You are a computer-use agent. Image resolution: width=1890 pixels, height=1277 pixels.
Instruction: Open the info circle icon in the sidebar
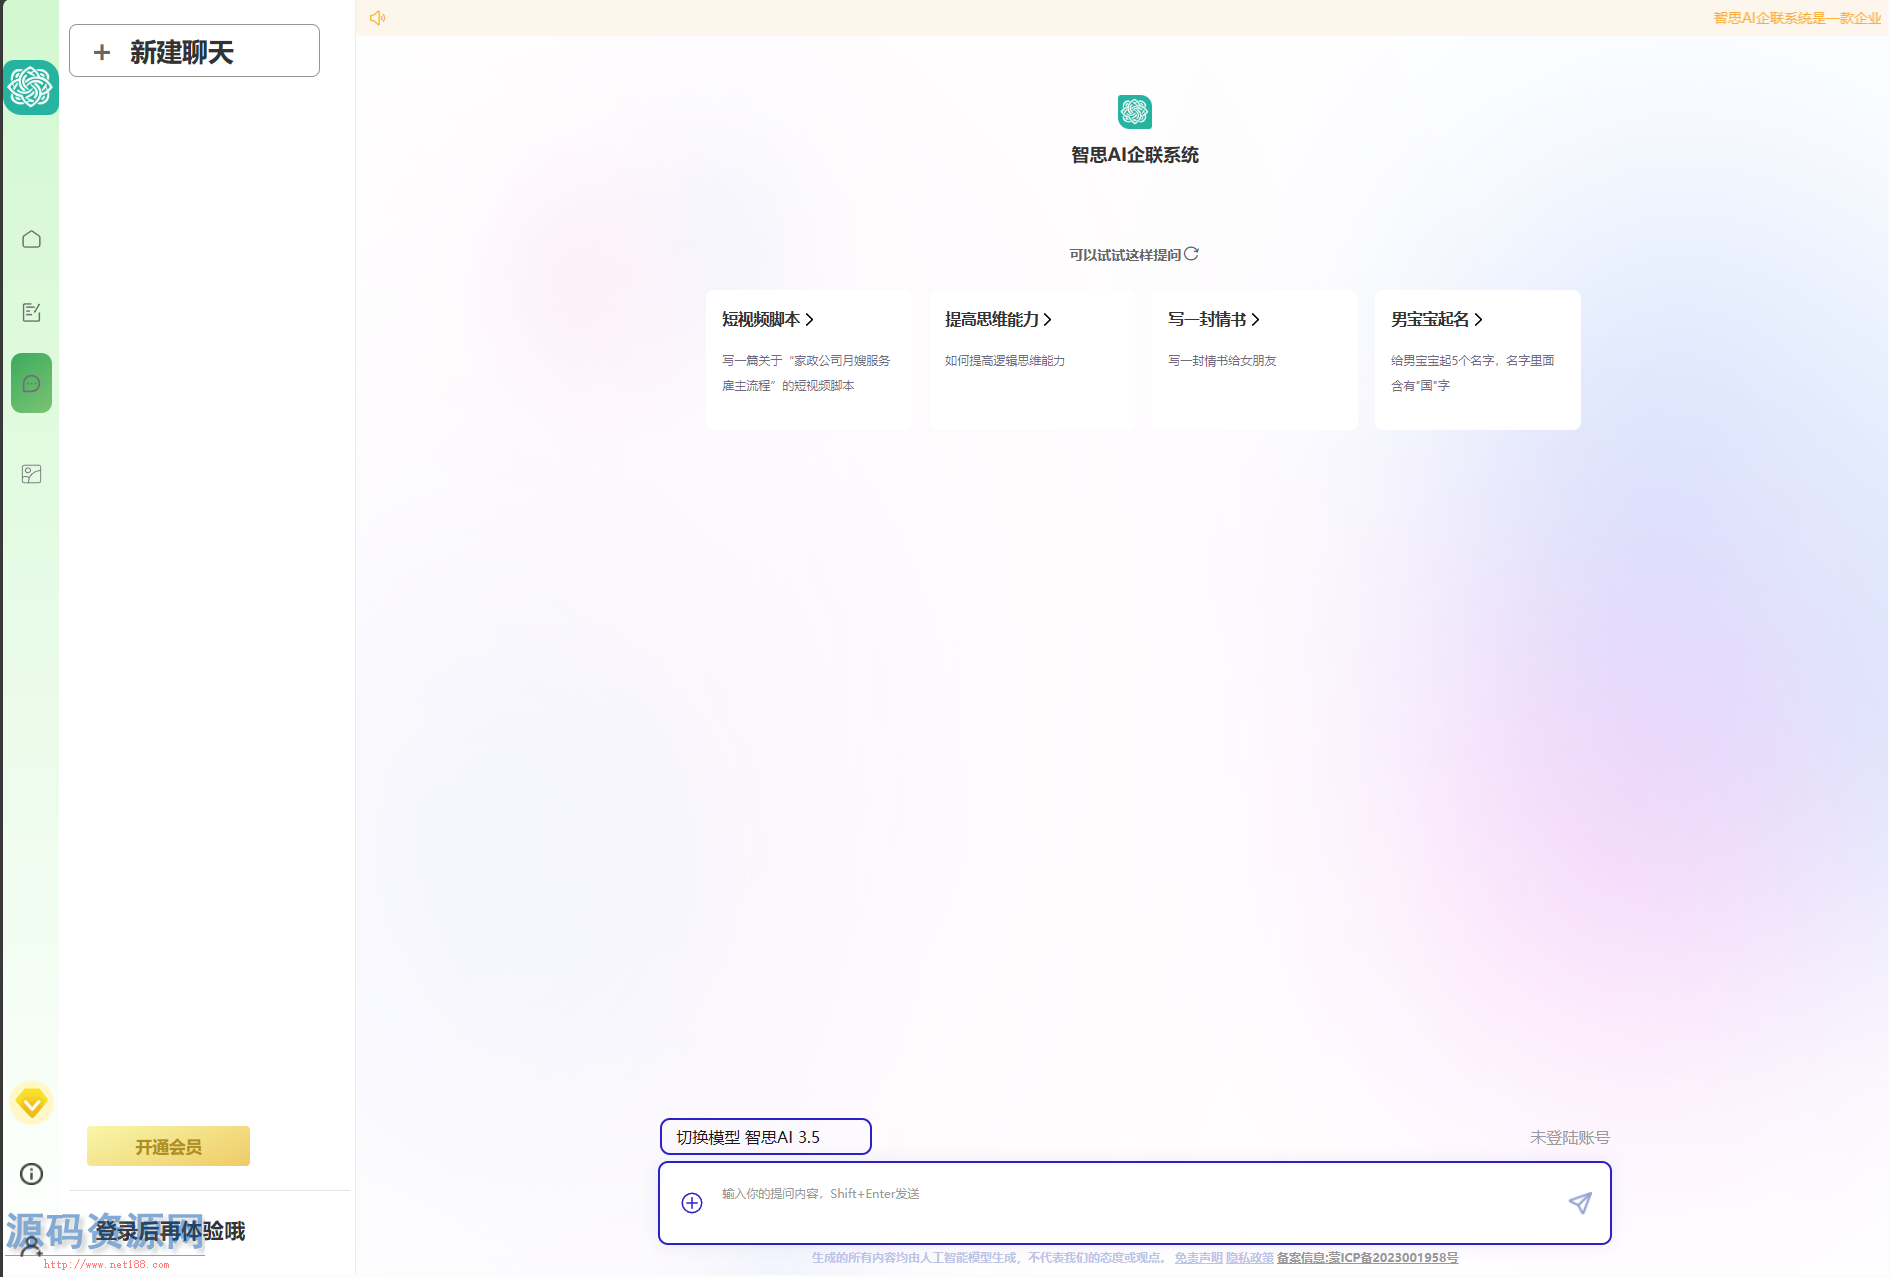tap(31, 1174)
